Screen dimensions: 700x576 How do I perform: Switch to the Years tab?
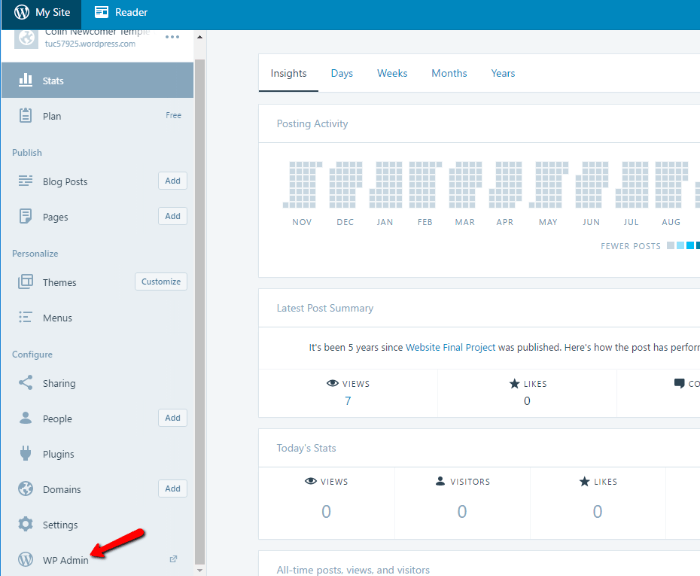click(x=503, y=73)
